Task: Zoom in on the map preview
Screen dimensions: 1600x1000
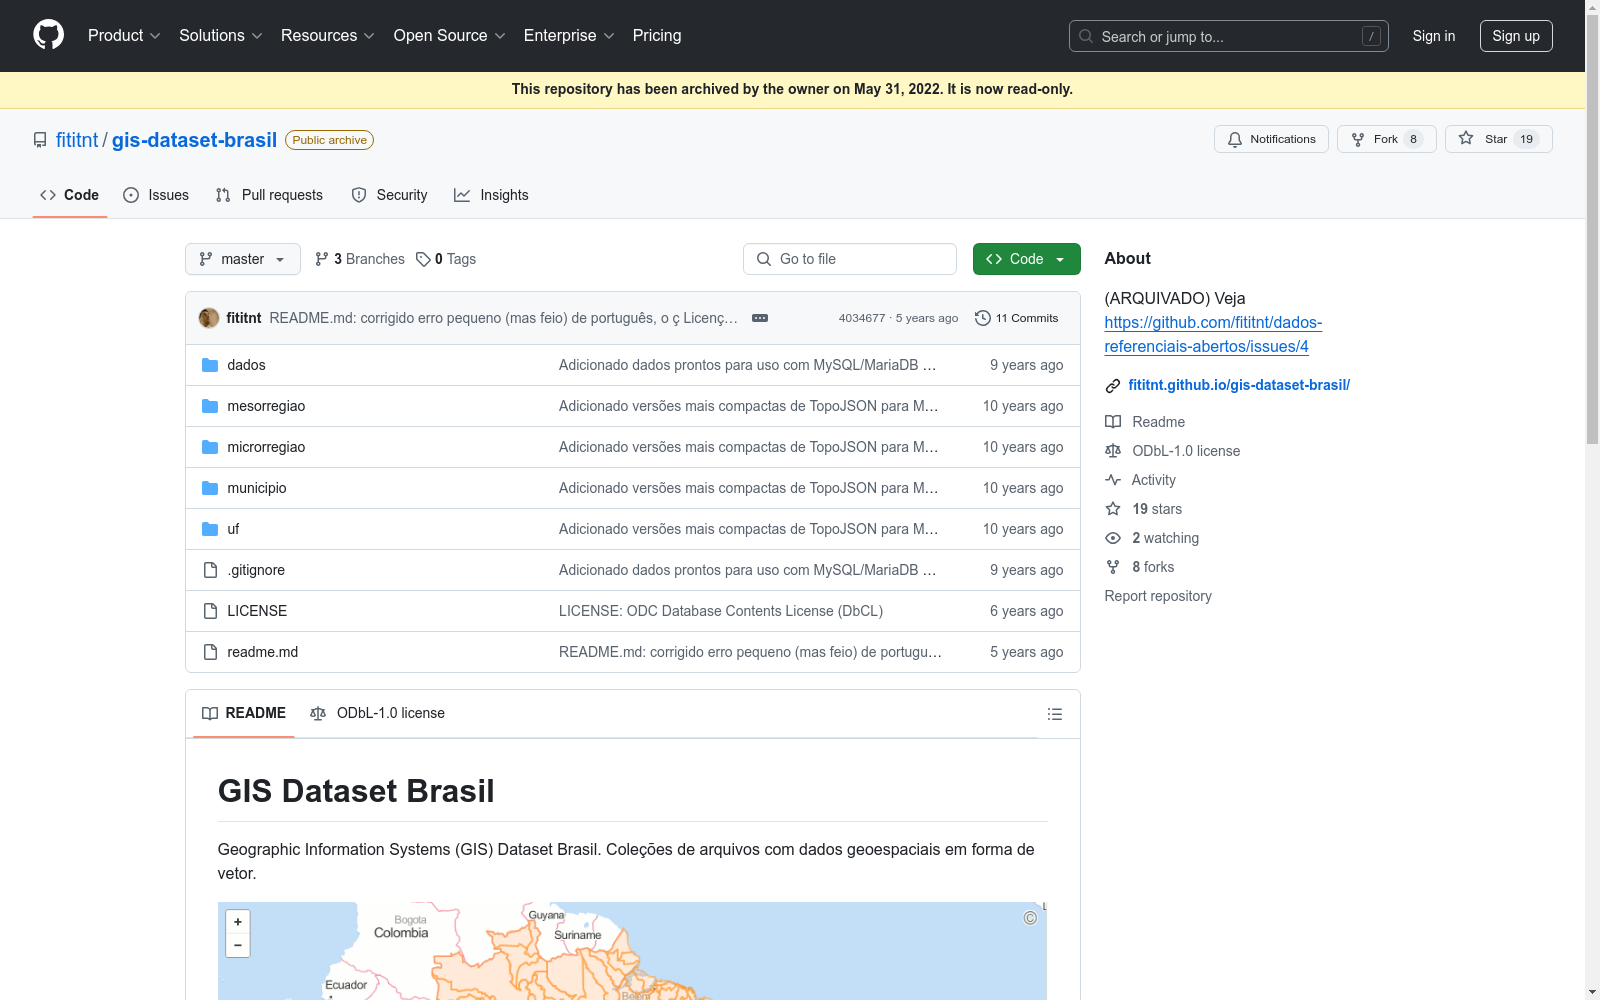Action: [238, 922]
